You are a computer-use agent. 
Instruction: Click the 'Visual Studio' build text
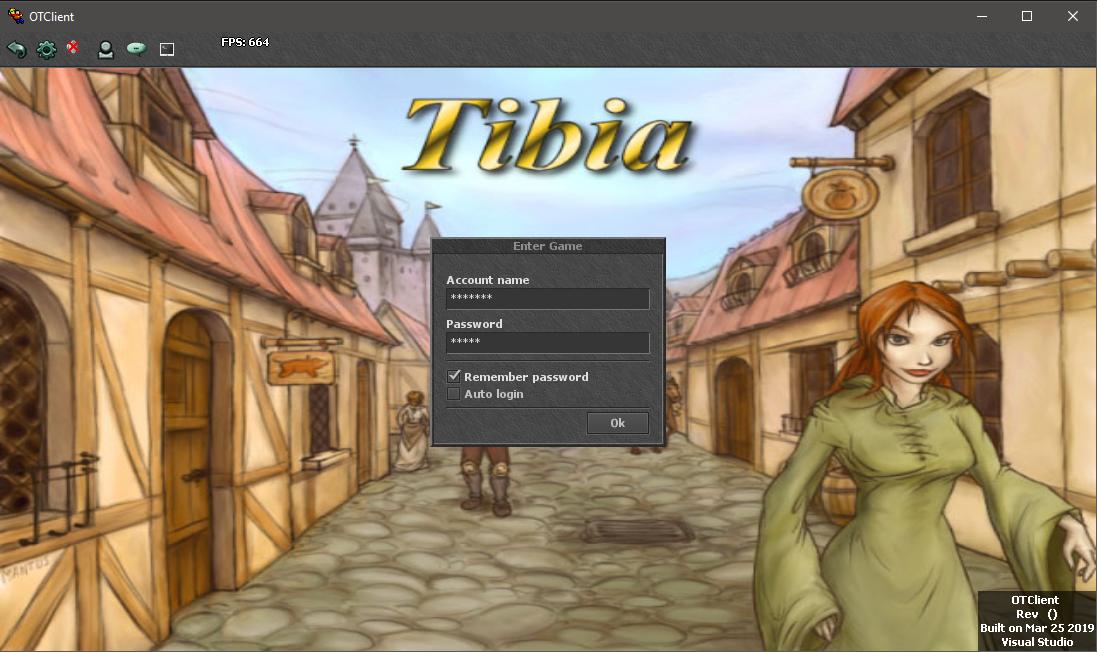point(1037,642)
